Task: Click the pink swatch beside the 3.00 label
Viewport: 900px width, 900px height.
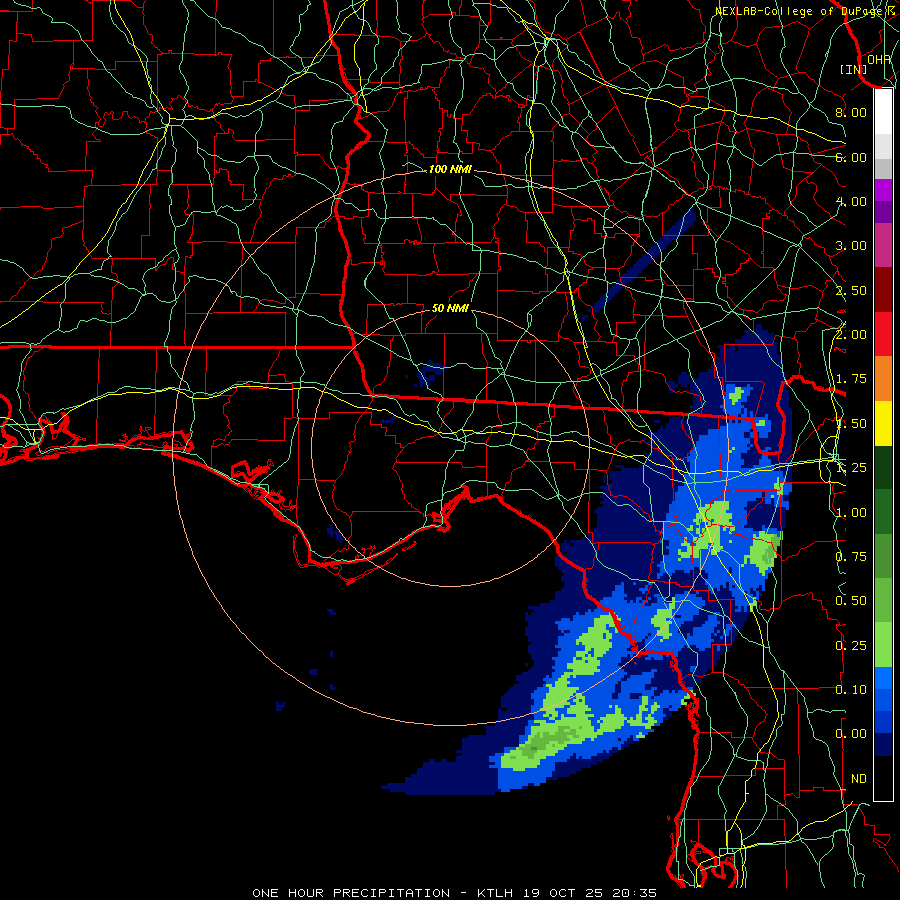Action: click(883, 245)
